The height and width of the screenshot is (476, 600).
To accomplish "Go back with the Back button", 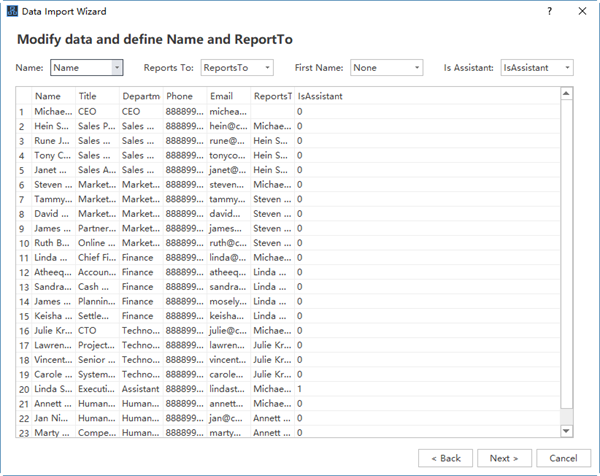I will (x=446, y=458).
